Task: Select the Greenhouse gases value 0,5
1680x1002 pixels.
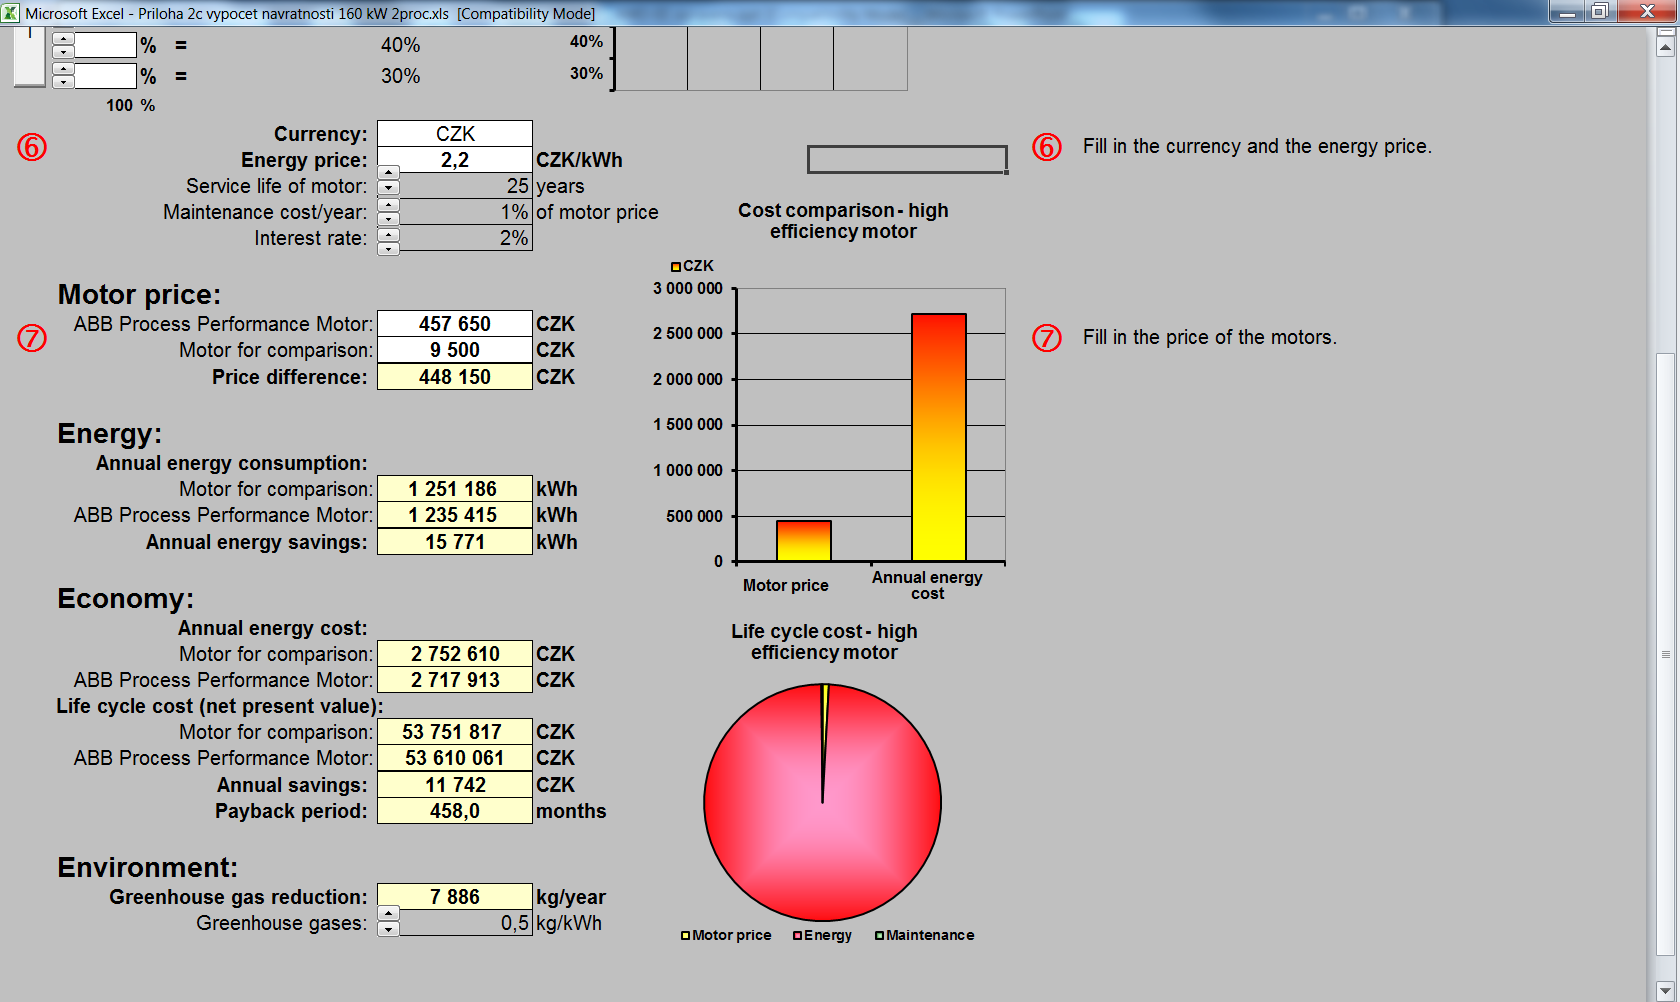Action: [x=466, y=923]
